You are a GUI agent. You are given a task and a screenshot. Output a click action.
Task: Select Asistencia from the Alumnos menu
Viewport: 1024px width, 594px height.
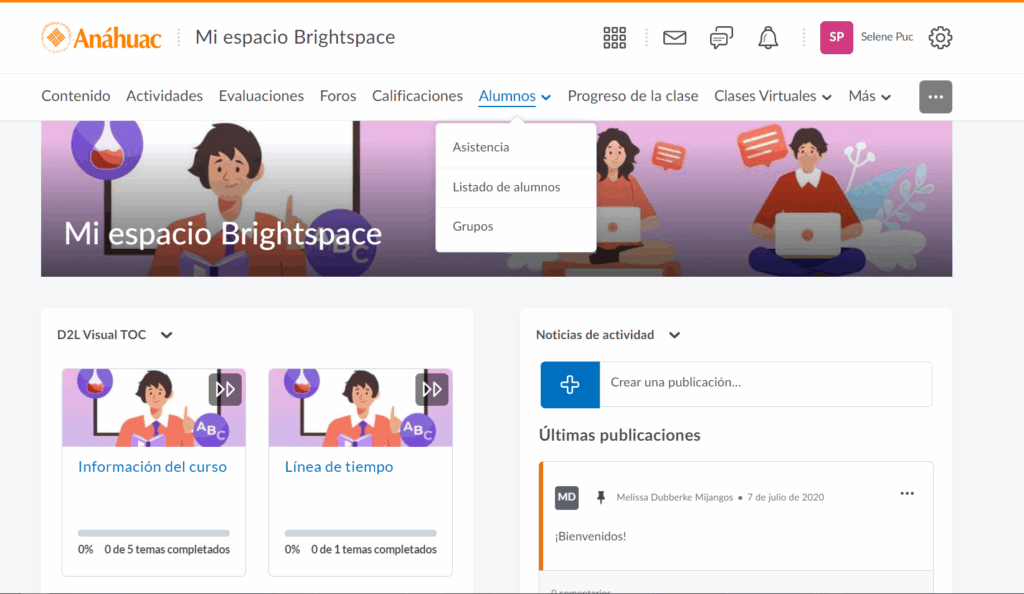click(x=481, y=147)
